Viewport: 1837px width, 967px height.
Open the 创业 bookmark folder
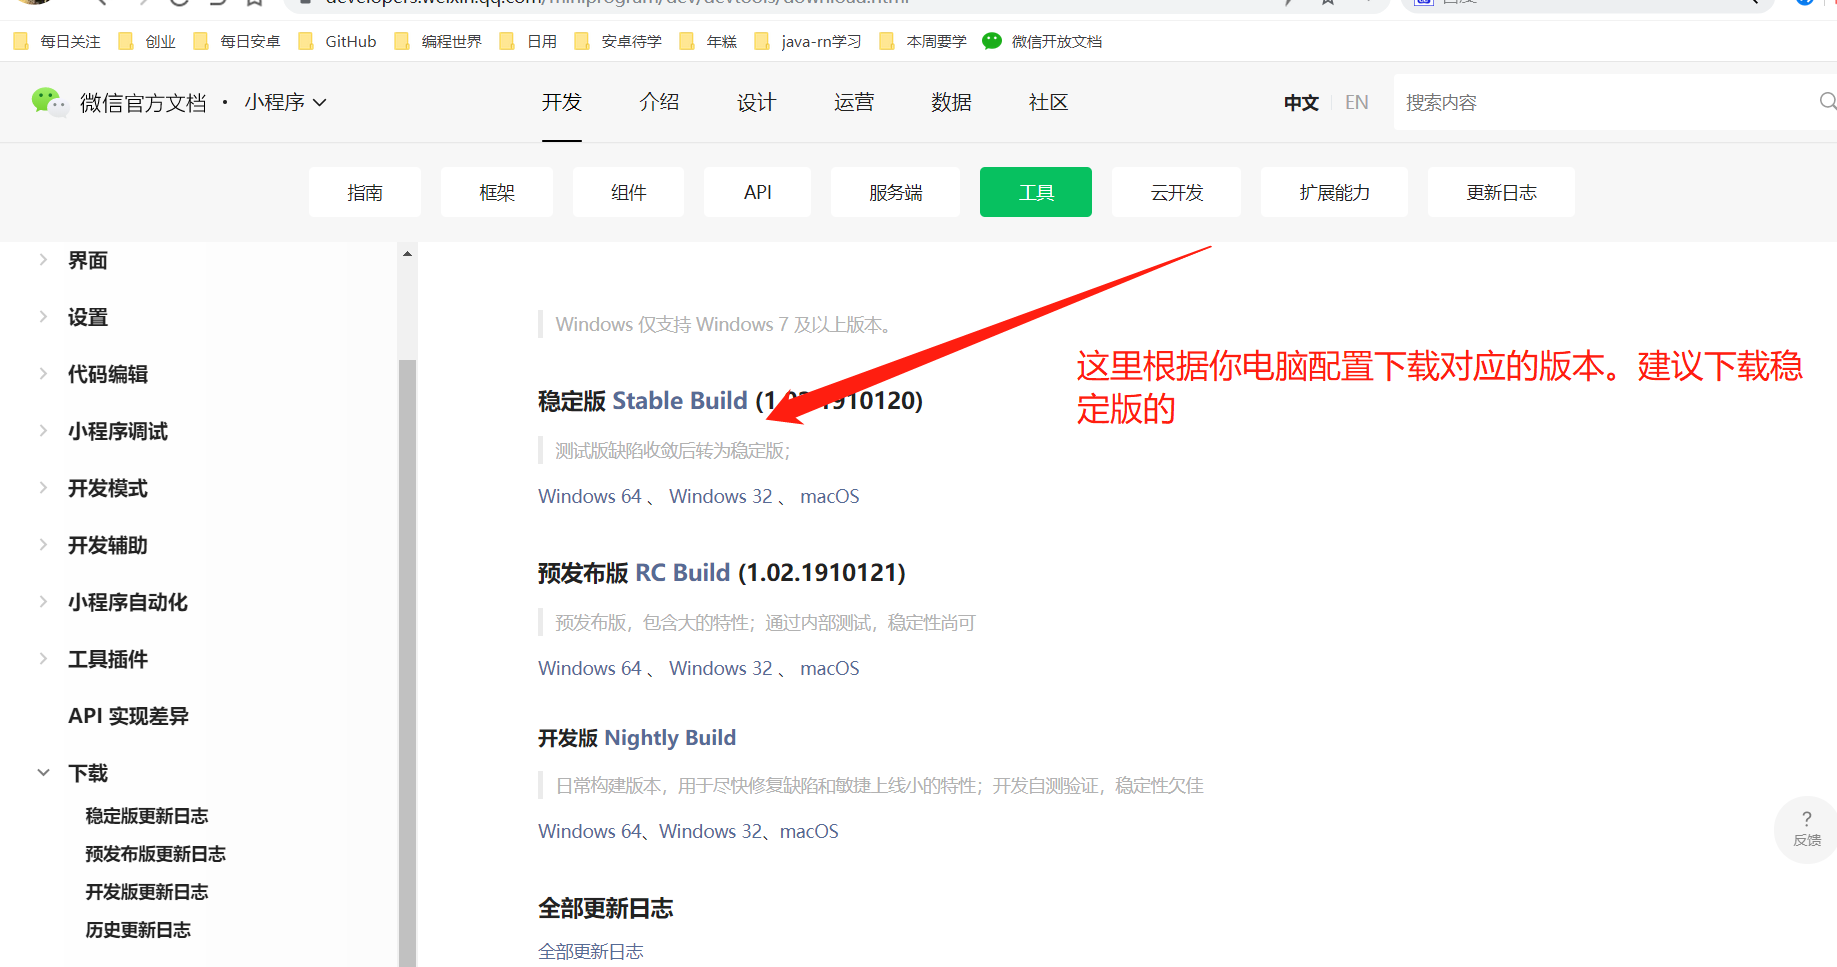click(147, 41)
